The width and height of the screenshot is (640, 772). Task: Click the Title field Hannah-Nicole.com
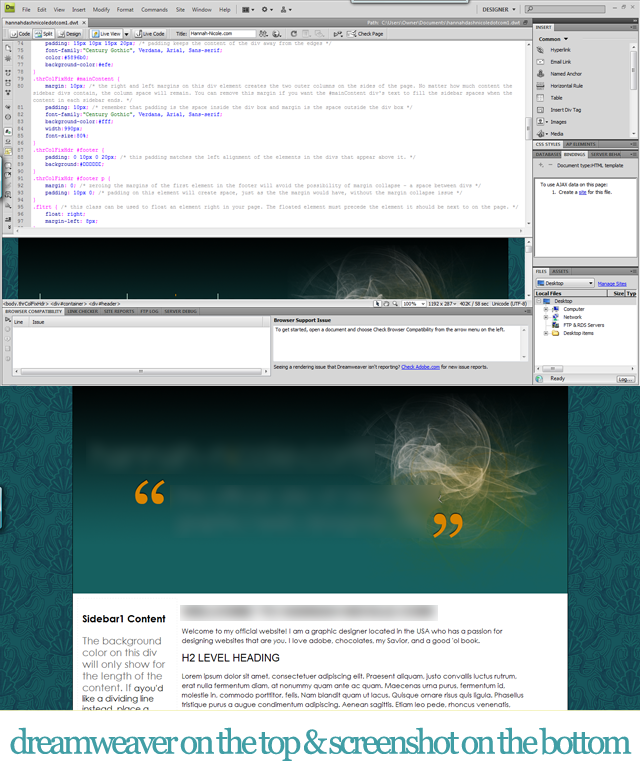(x=223, y=33)
